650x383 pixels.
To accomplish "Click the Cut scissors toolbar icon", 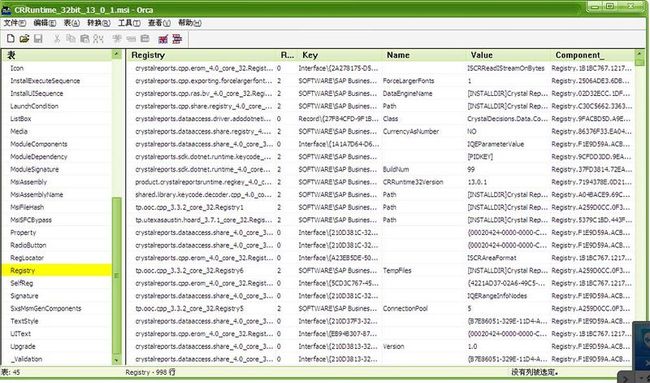I will (x=57, y=39).
